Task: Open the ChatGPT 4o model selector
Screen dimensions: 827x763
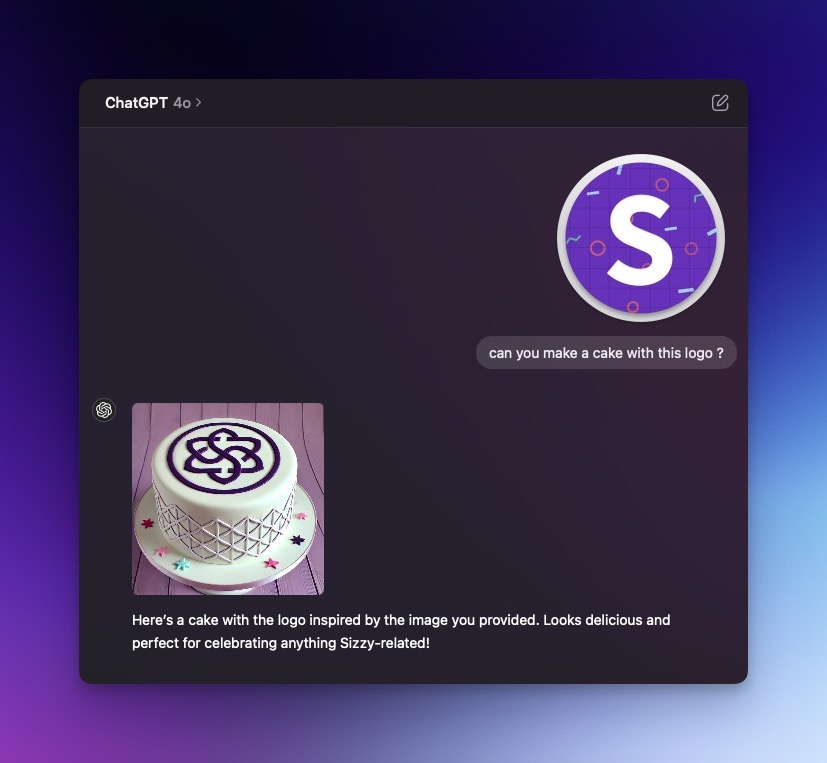Action: [153, 103]
